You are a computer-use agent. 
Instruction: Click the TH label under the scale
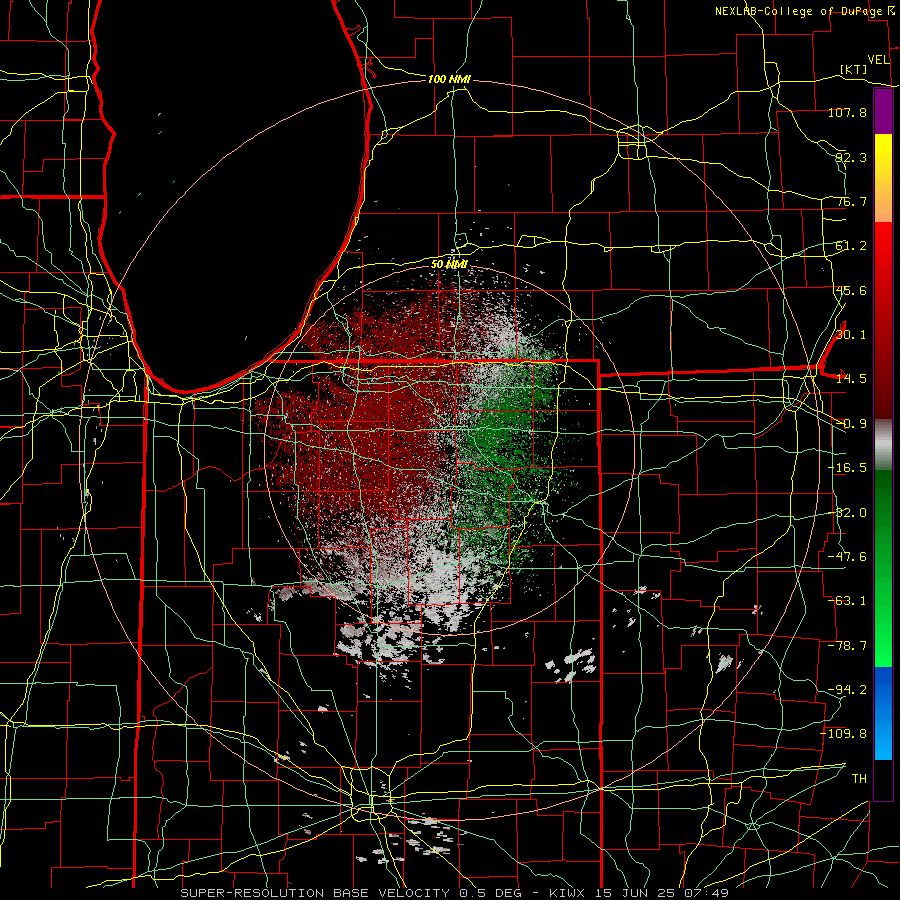click(859, 778)
